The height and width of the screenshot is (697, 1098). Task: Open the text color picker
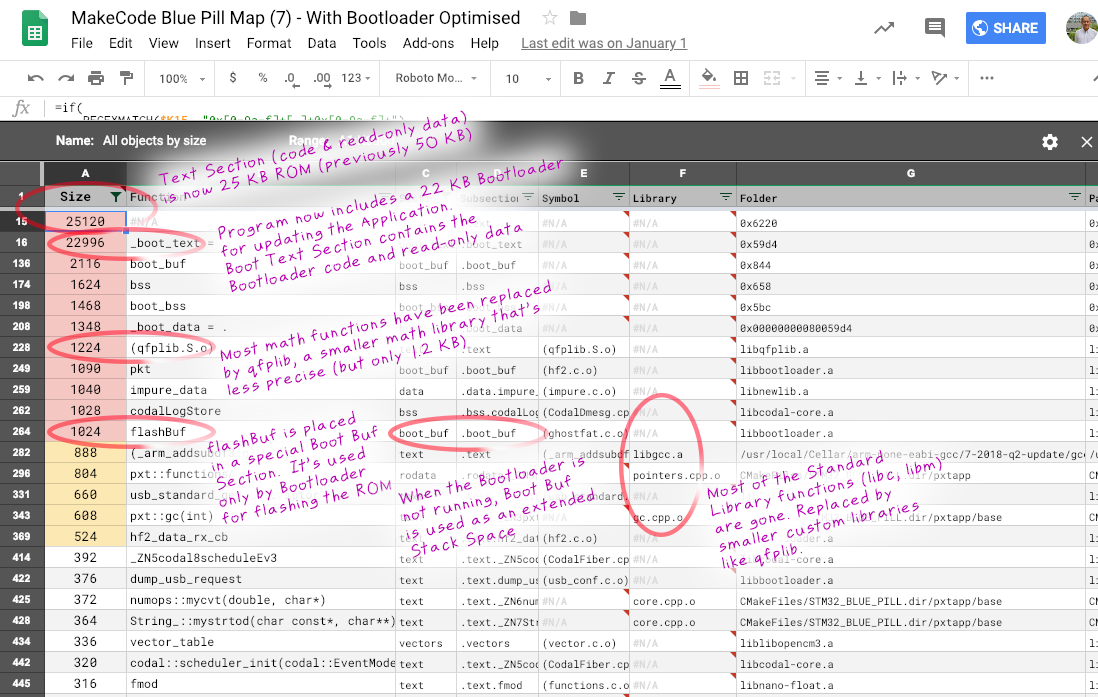[x=670, y=78]
